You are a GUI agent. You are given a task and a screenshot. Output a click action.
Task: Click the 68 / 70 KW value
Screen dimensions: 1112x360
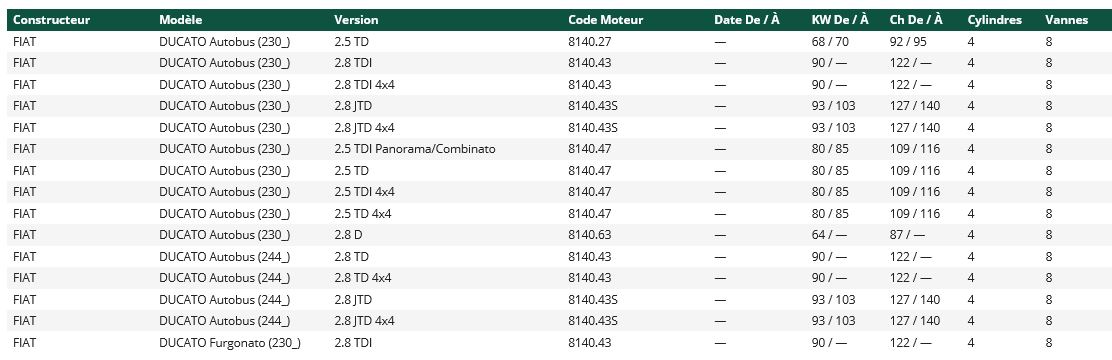830,42
